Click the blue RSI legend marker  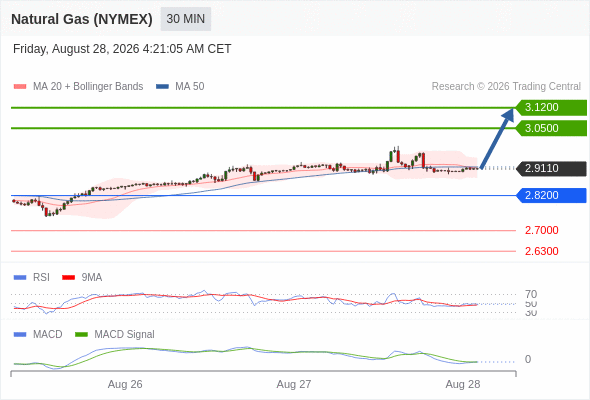coord(20,278)
